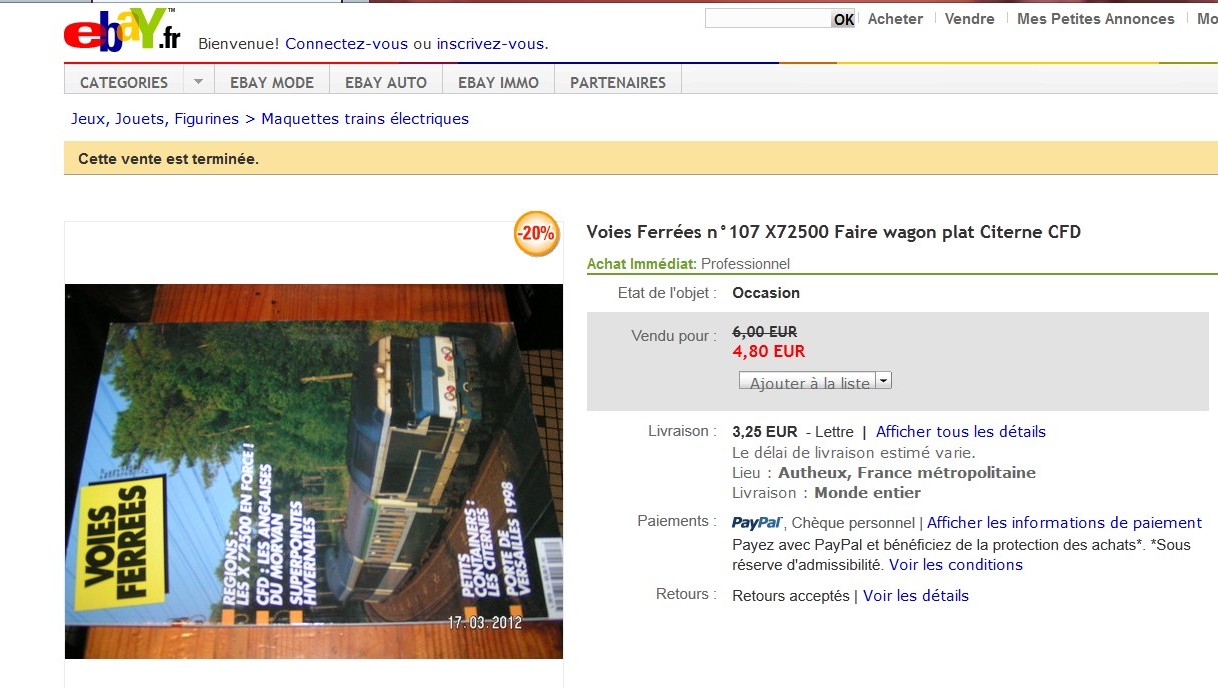Click the -20% discount badge

point(536,233)
